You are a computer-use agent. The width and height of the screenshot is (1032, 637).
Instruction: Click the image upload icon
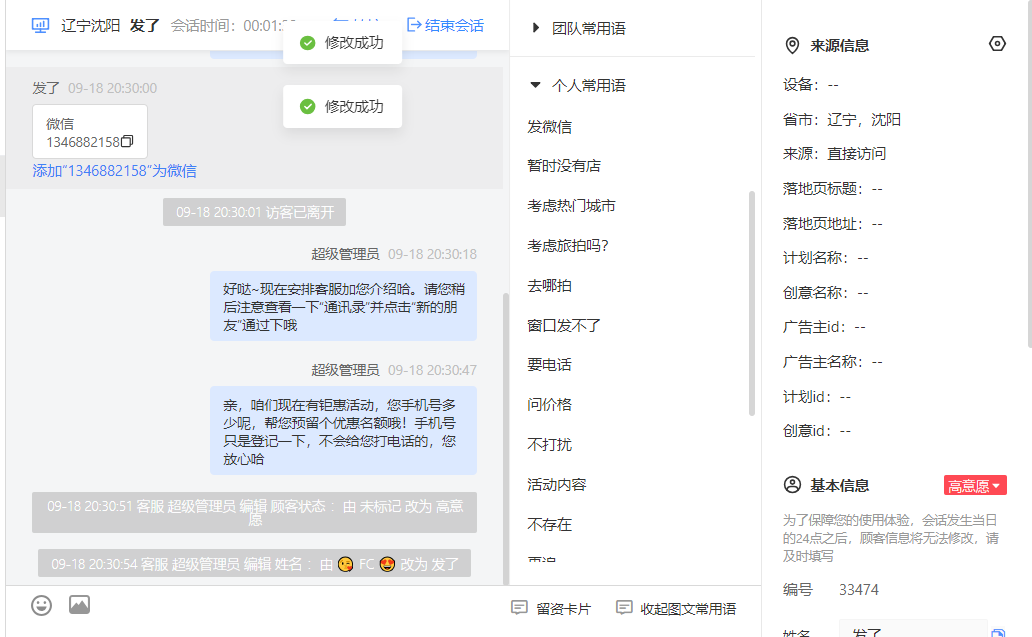[x=80, y=605]
